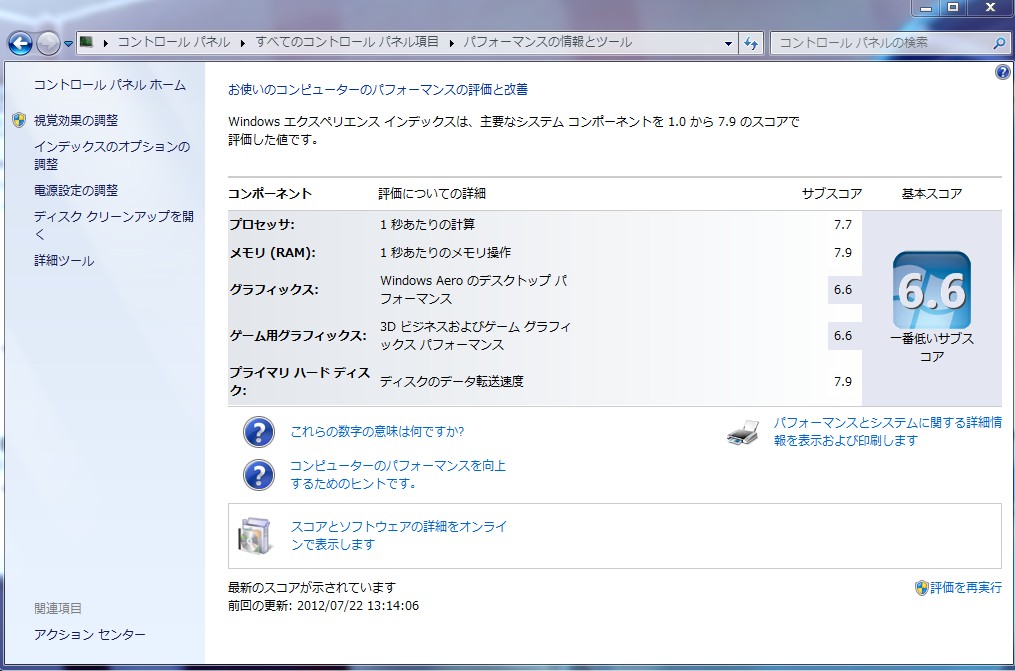Click in the コントロール パネルの検索 search box

click(x=880, y=43)
